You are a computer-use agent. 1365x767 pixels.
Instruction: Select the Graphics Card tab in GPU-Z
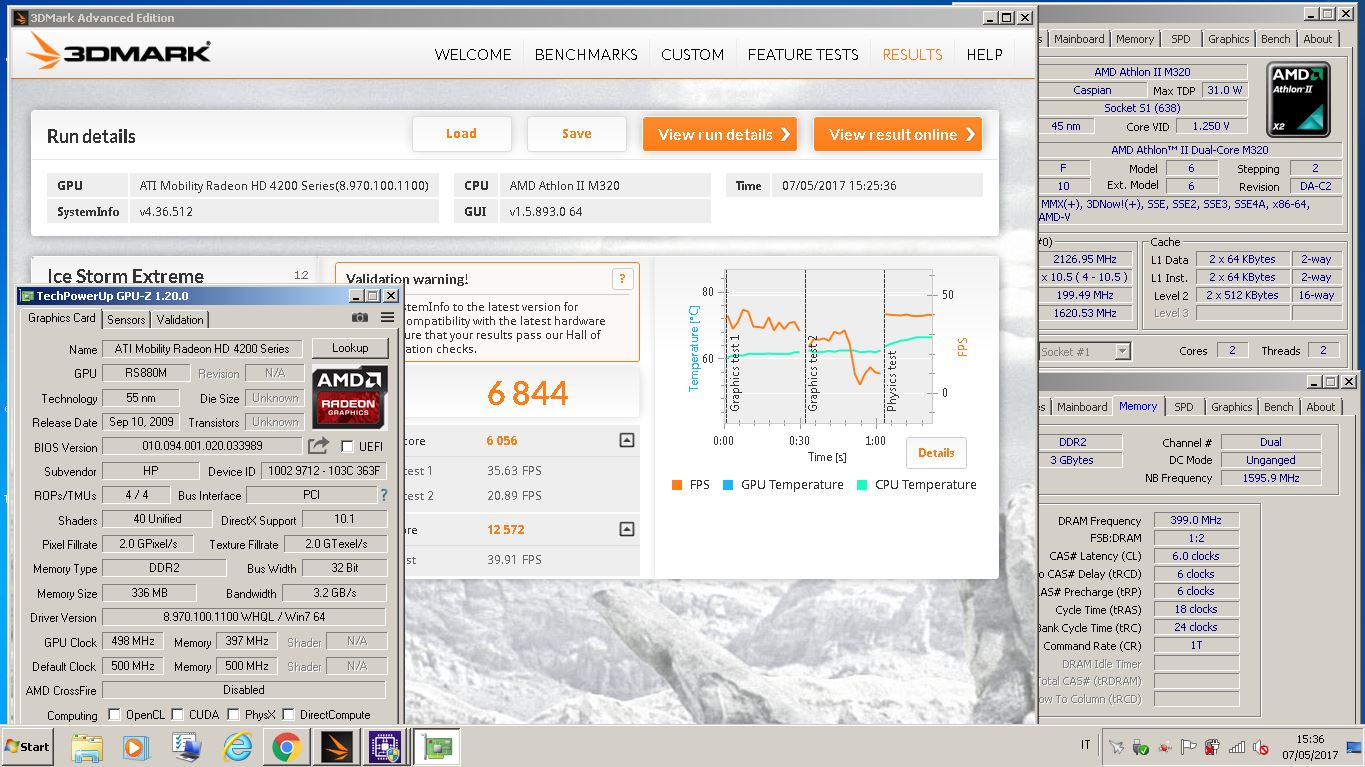tap(62, 318)
